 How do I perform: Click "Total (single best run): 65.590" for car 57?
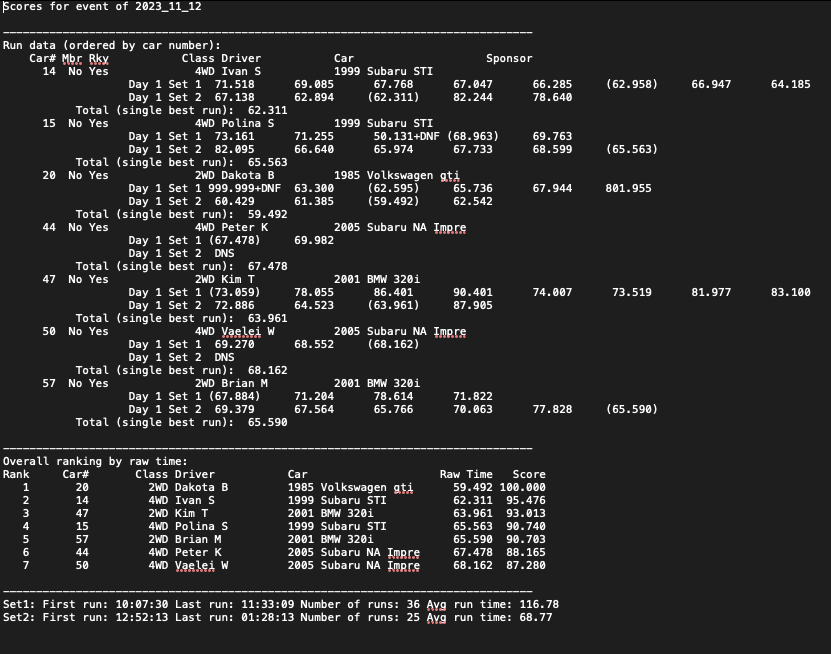(181, 422)
